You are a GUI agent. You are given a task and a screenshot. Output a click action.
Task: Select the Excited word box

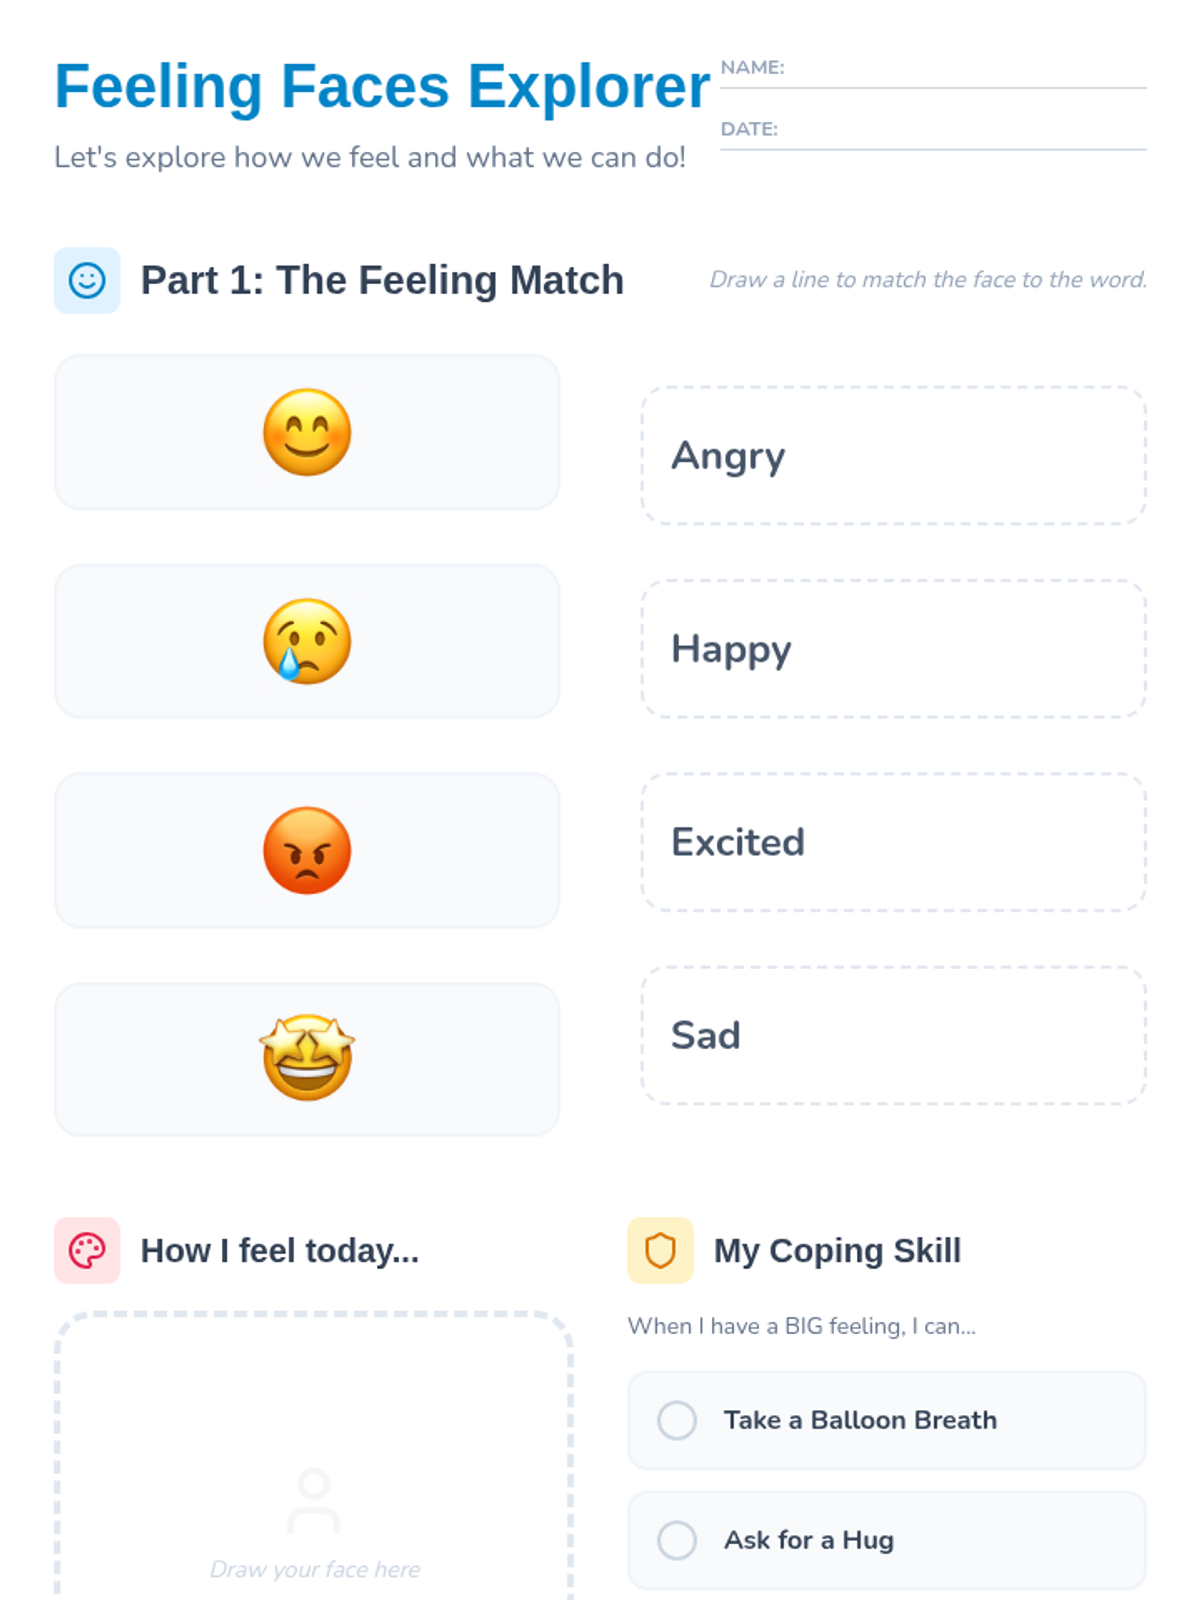pyautogui.click(x=893, y=842)
